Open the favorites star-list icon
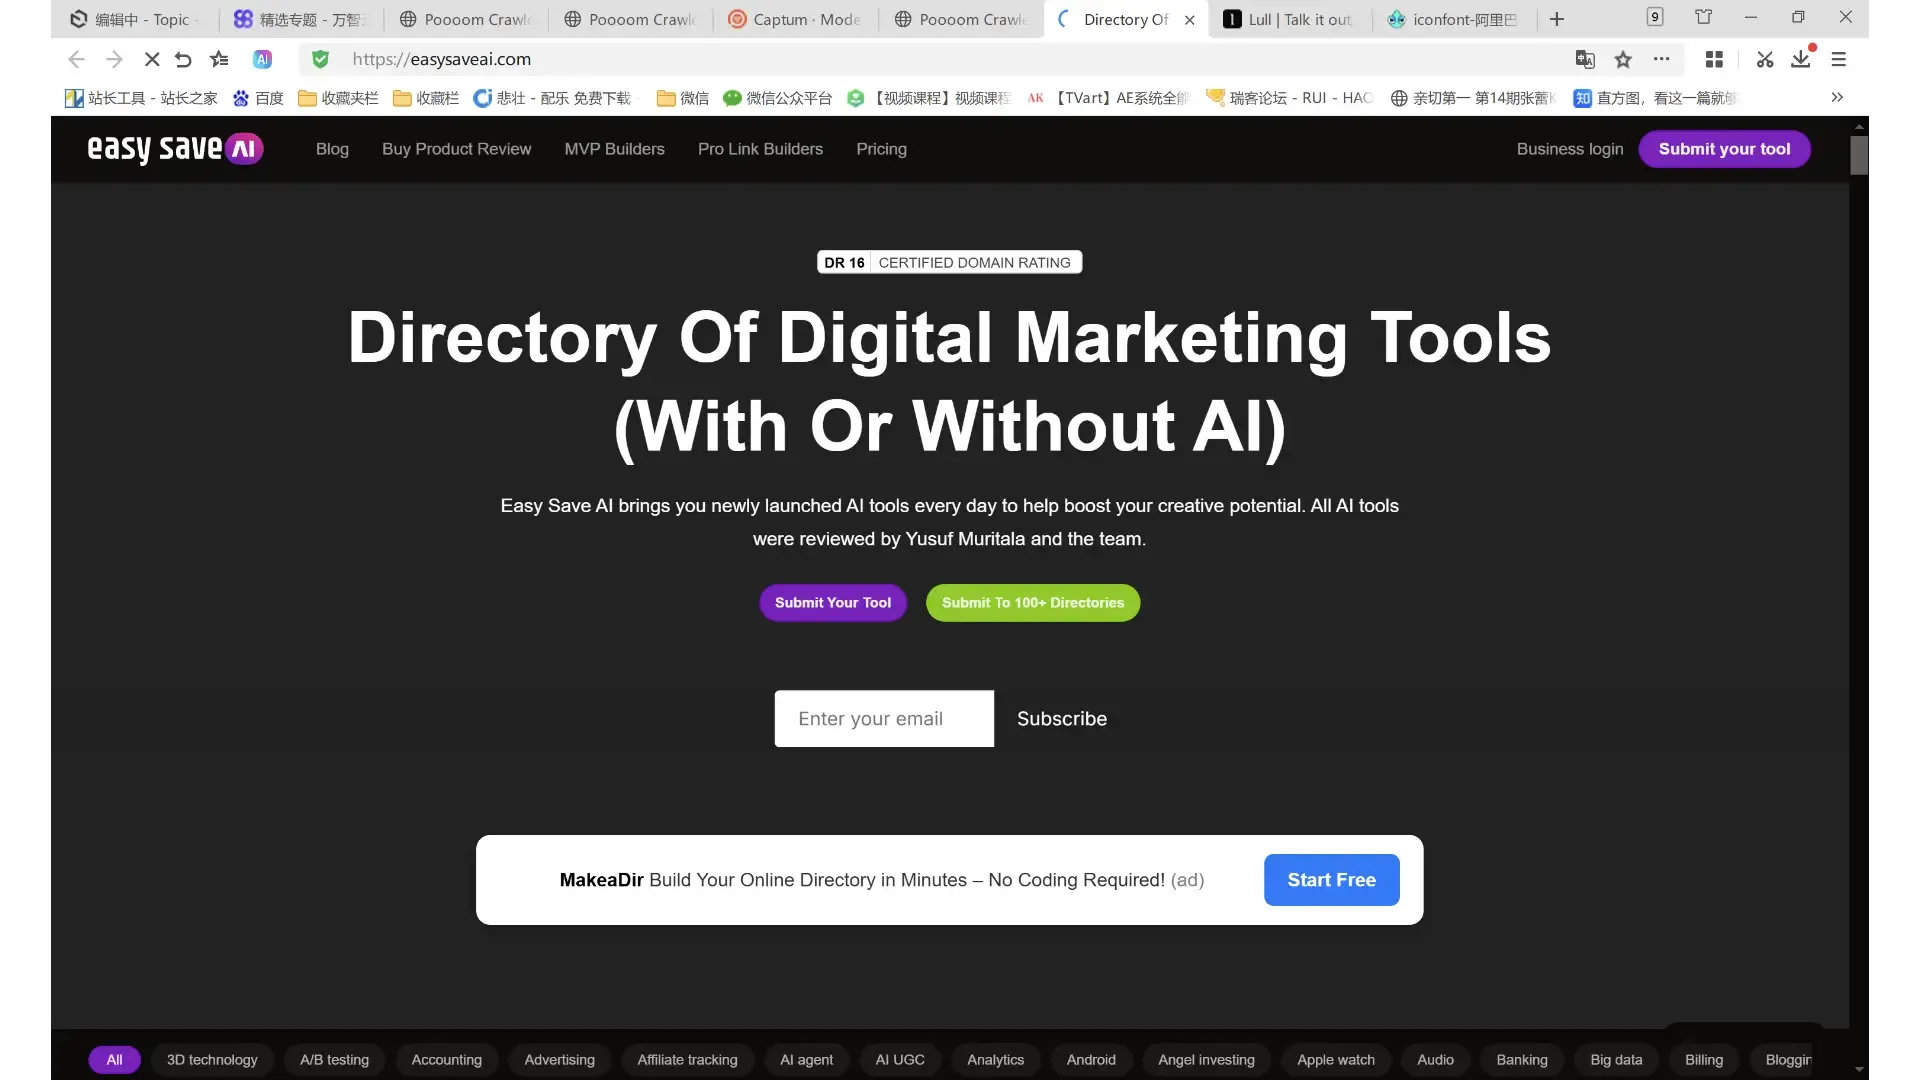 pyautogui.click(x=220, y=60)
